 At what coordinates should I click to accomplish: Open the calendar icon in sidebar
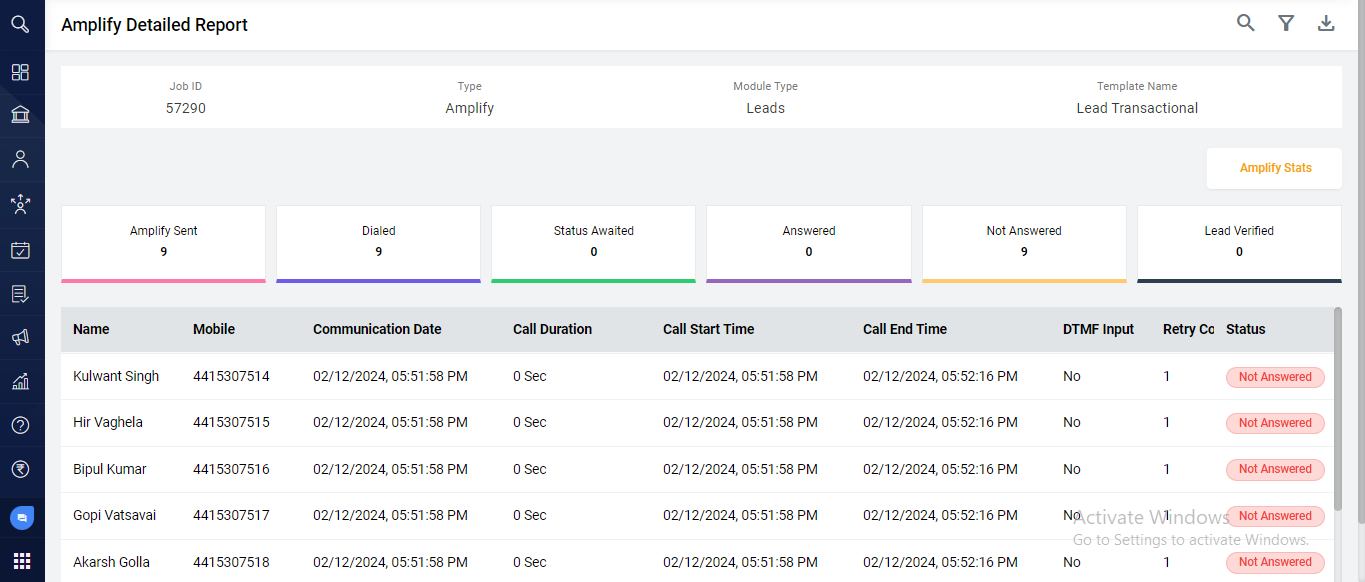(x=20, y=250)
